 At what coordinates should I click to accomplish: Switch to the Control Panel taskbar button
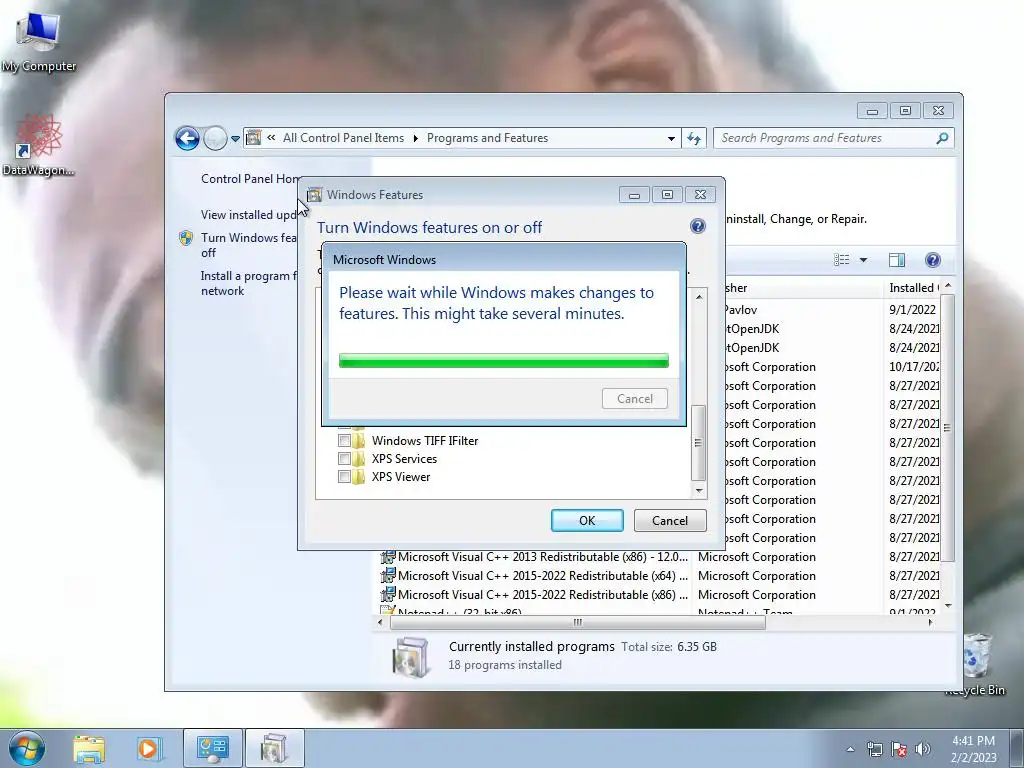[213, 748]
